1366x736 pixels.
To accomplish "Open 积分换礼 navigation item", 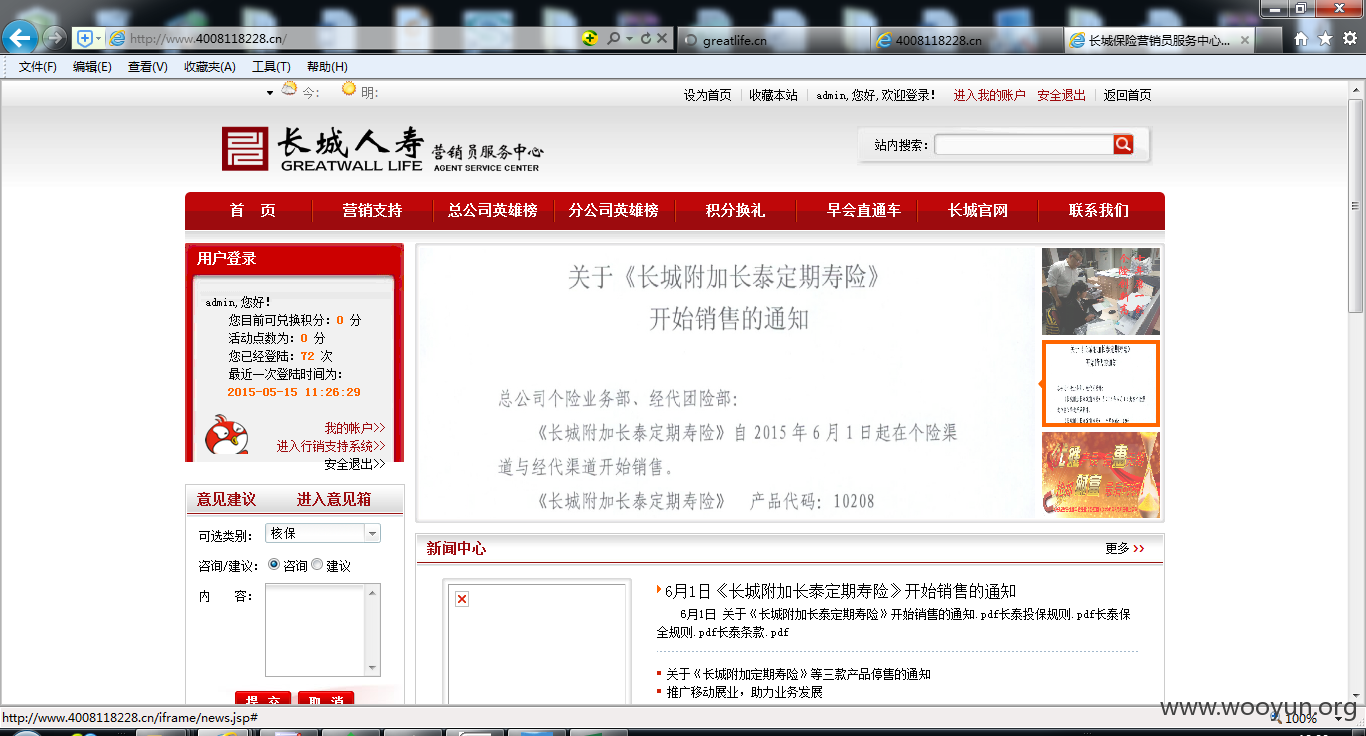I will [x=735, y=210].
